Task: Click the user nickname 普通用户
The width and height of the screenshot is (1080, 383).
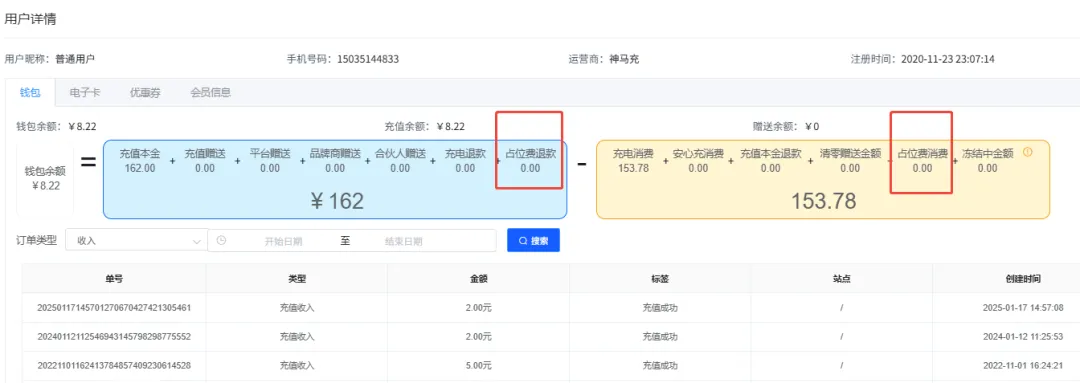Action: [x=75, y=59]
